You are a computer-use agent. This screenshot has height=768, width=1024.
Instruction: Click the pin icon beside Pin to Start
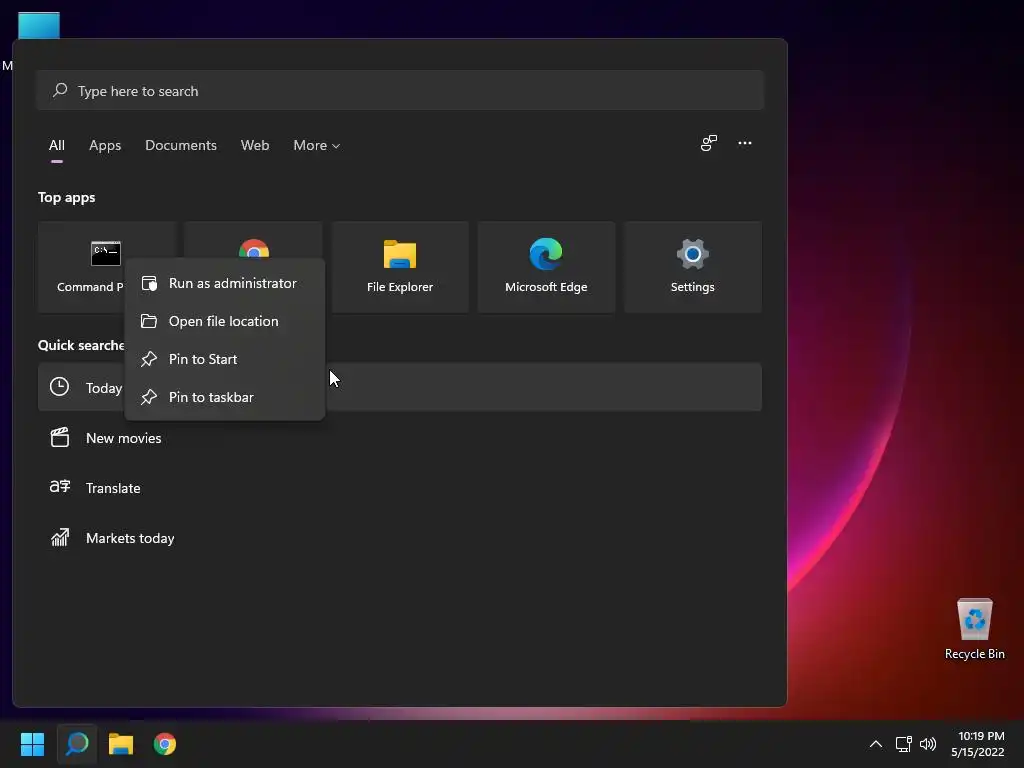click(149, 359)
